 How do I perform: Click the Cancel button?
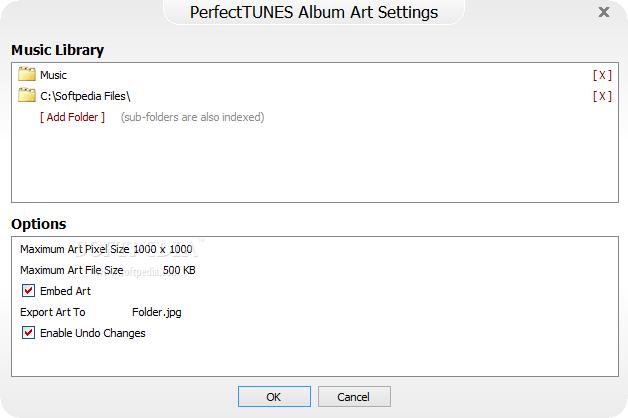coord(354,396)
